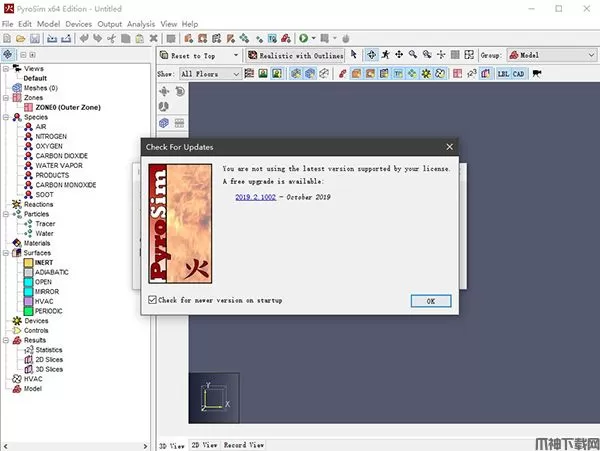This screenshot has width=600, height=451.
Task: Toggle the LBL labels display button
Action: (503, 73)
